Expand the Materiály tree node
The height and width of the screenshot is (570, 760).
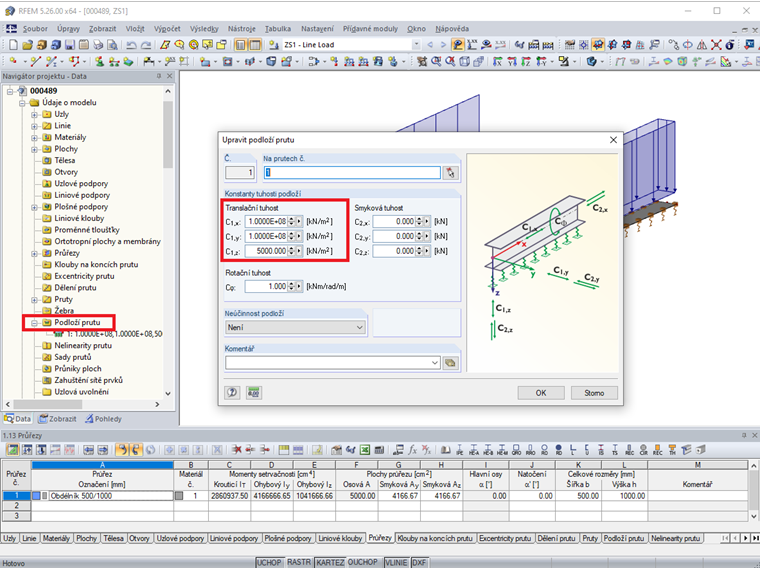(34, 138)
